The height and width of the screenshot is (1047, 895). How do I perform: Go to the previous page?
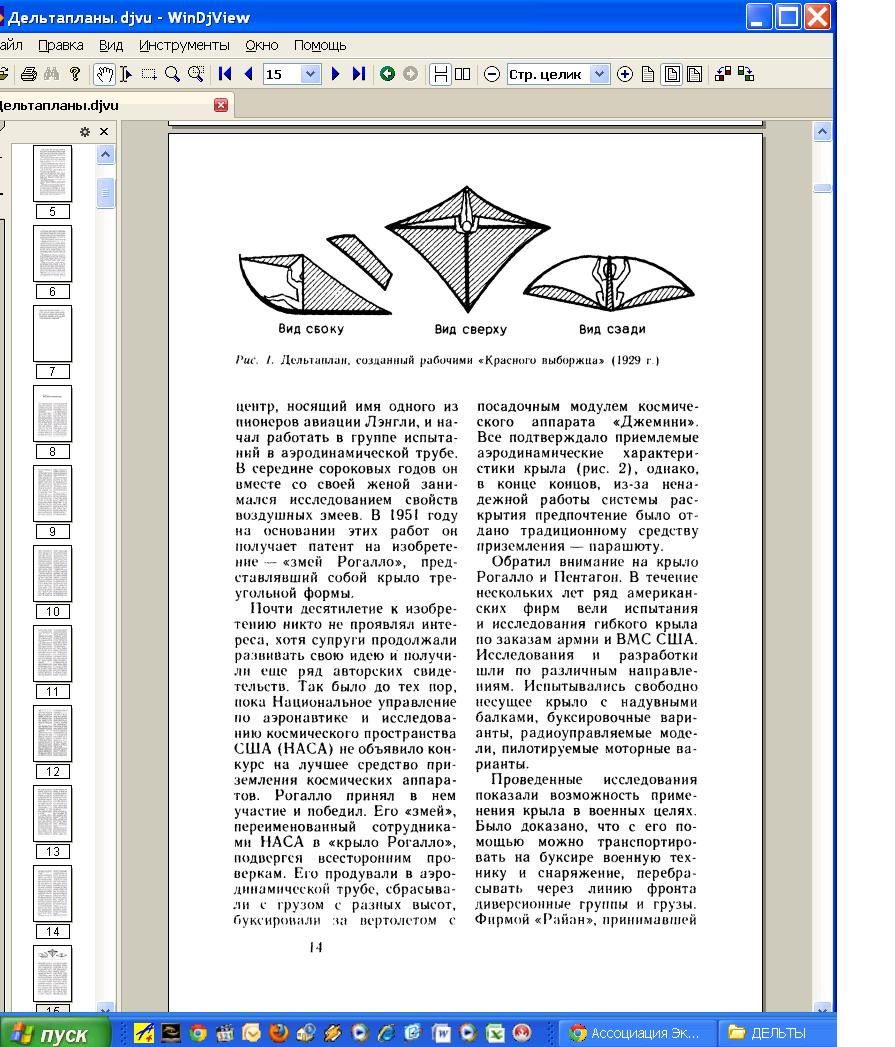pyautogui.click(x=248, y=74)
